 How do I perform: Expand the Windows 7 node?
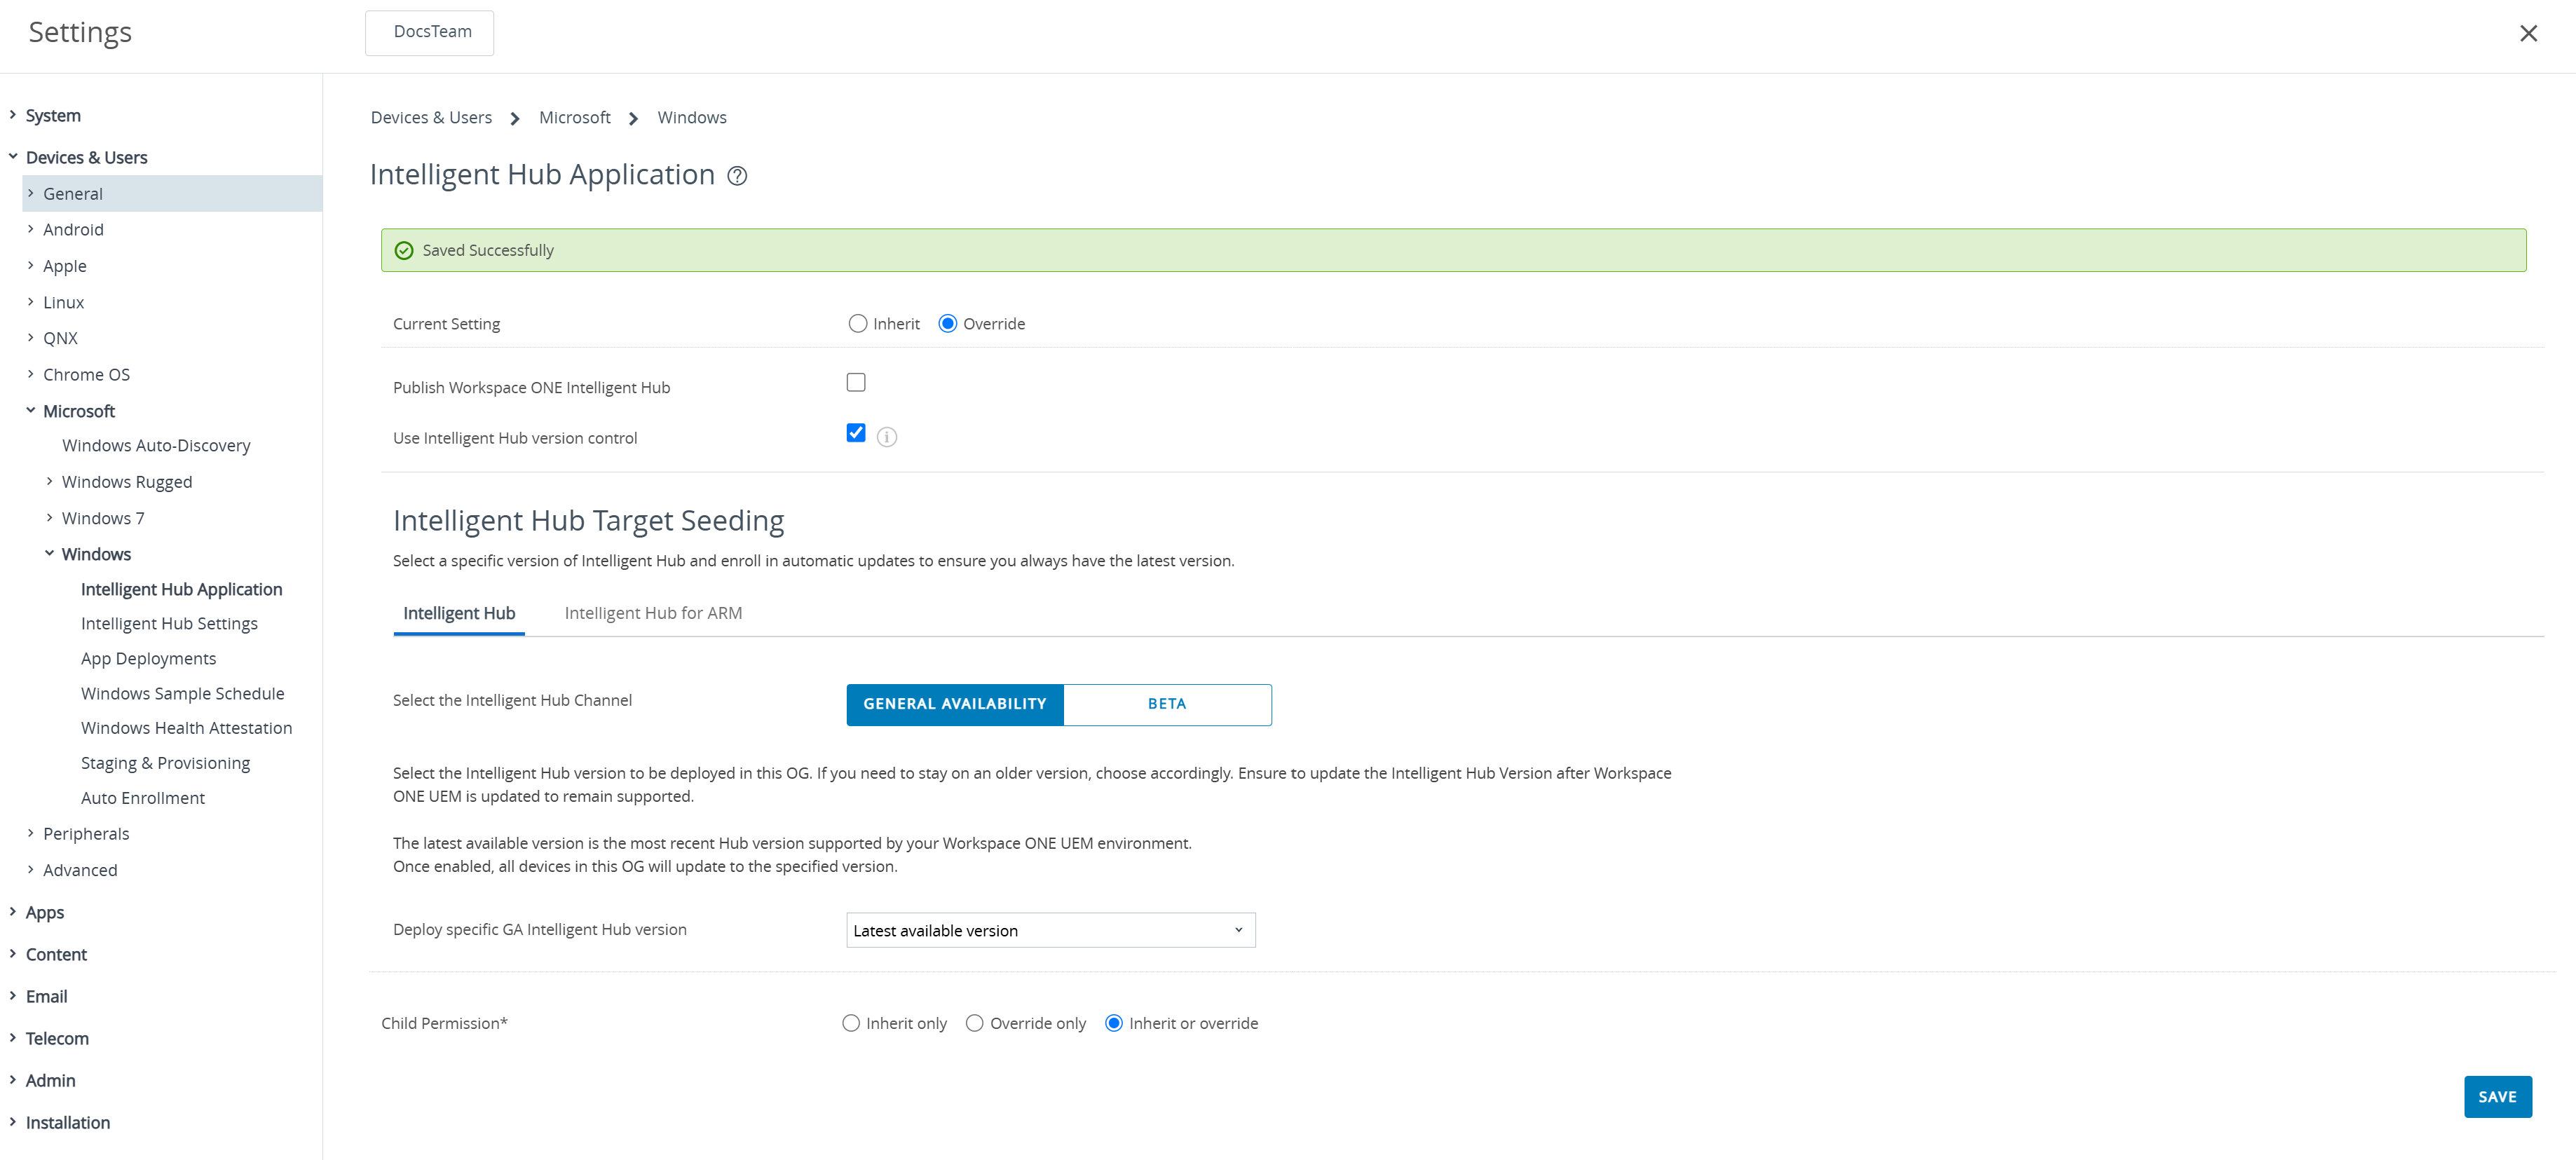click(x=49, y=518)
